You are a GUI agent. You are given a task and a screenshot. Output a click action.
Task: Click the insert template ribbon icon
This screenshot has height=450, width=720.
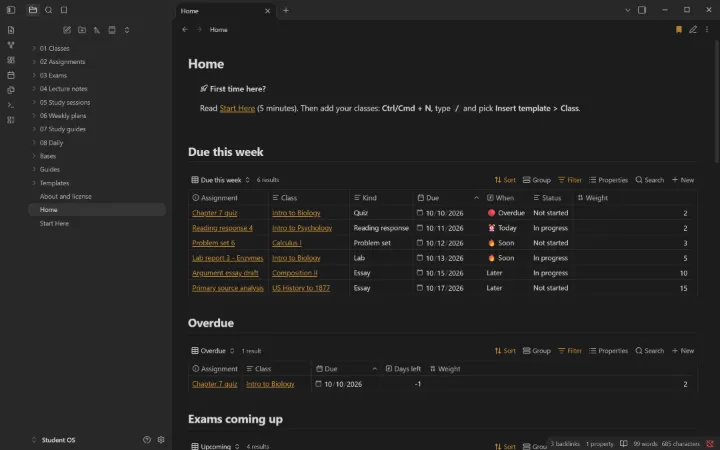[x=11, y=90]
